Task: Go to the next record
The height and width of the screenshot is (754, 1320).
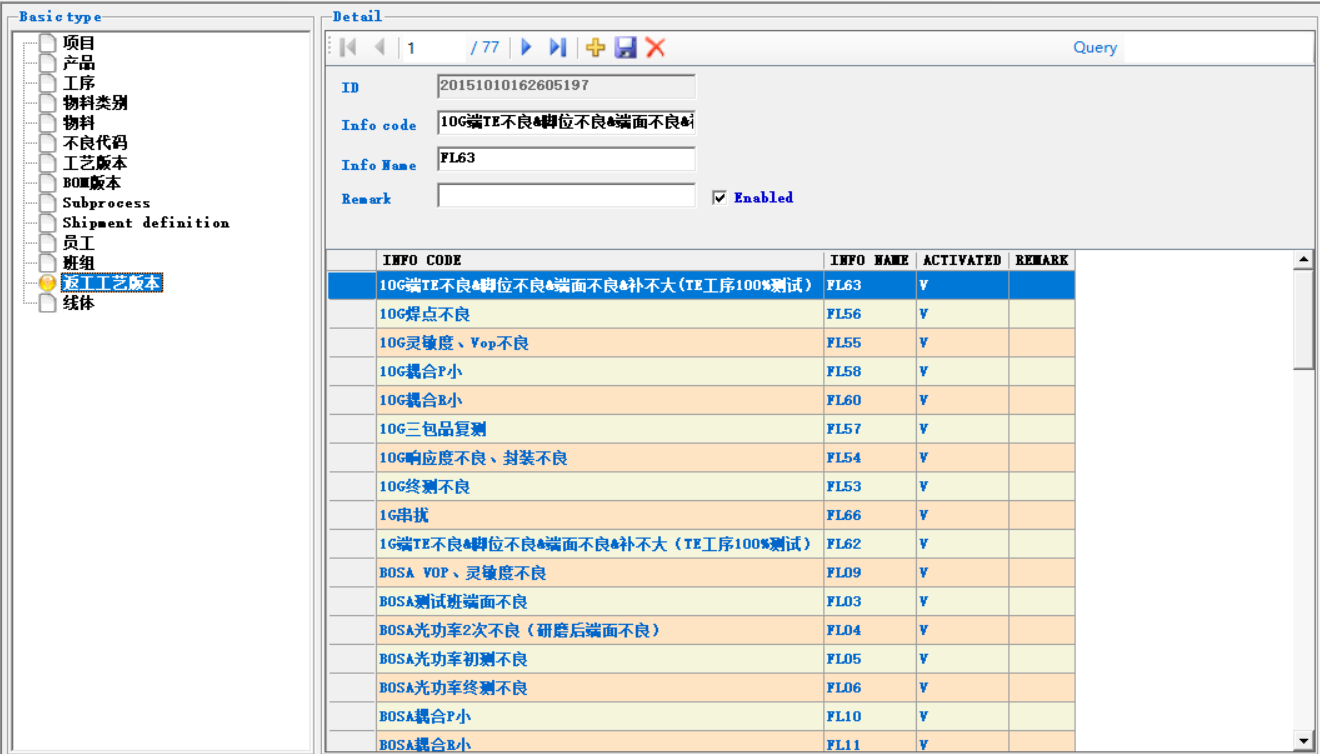Action: (x=527, y=48)
